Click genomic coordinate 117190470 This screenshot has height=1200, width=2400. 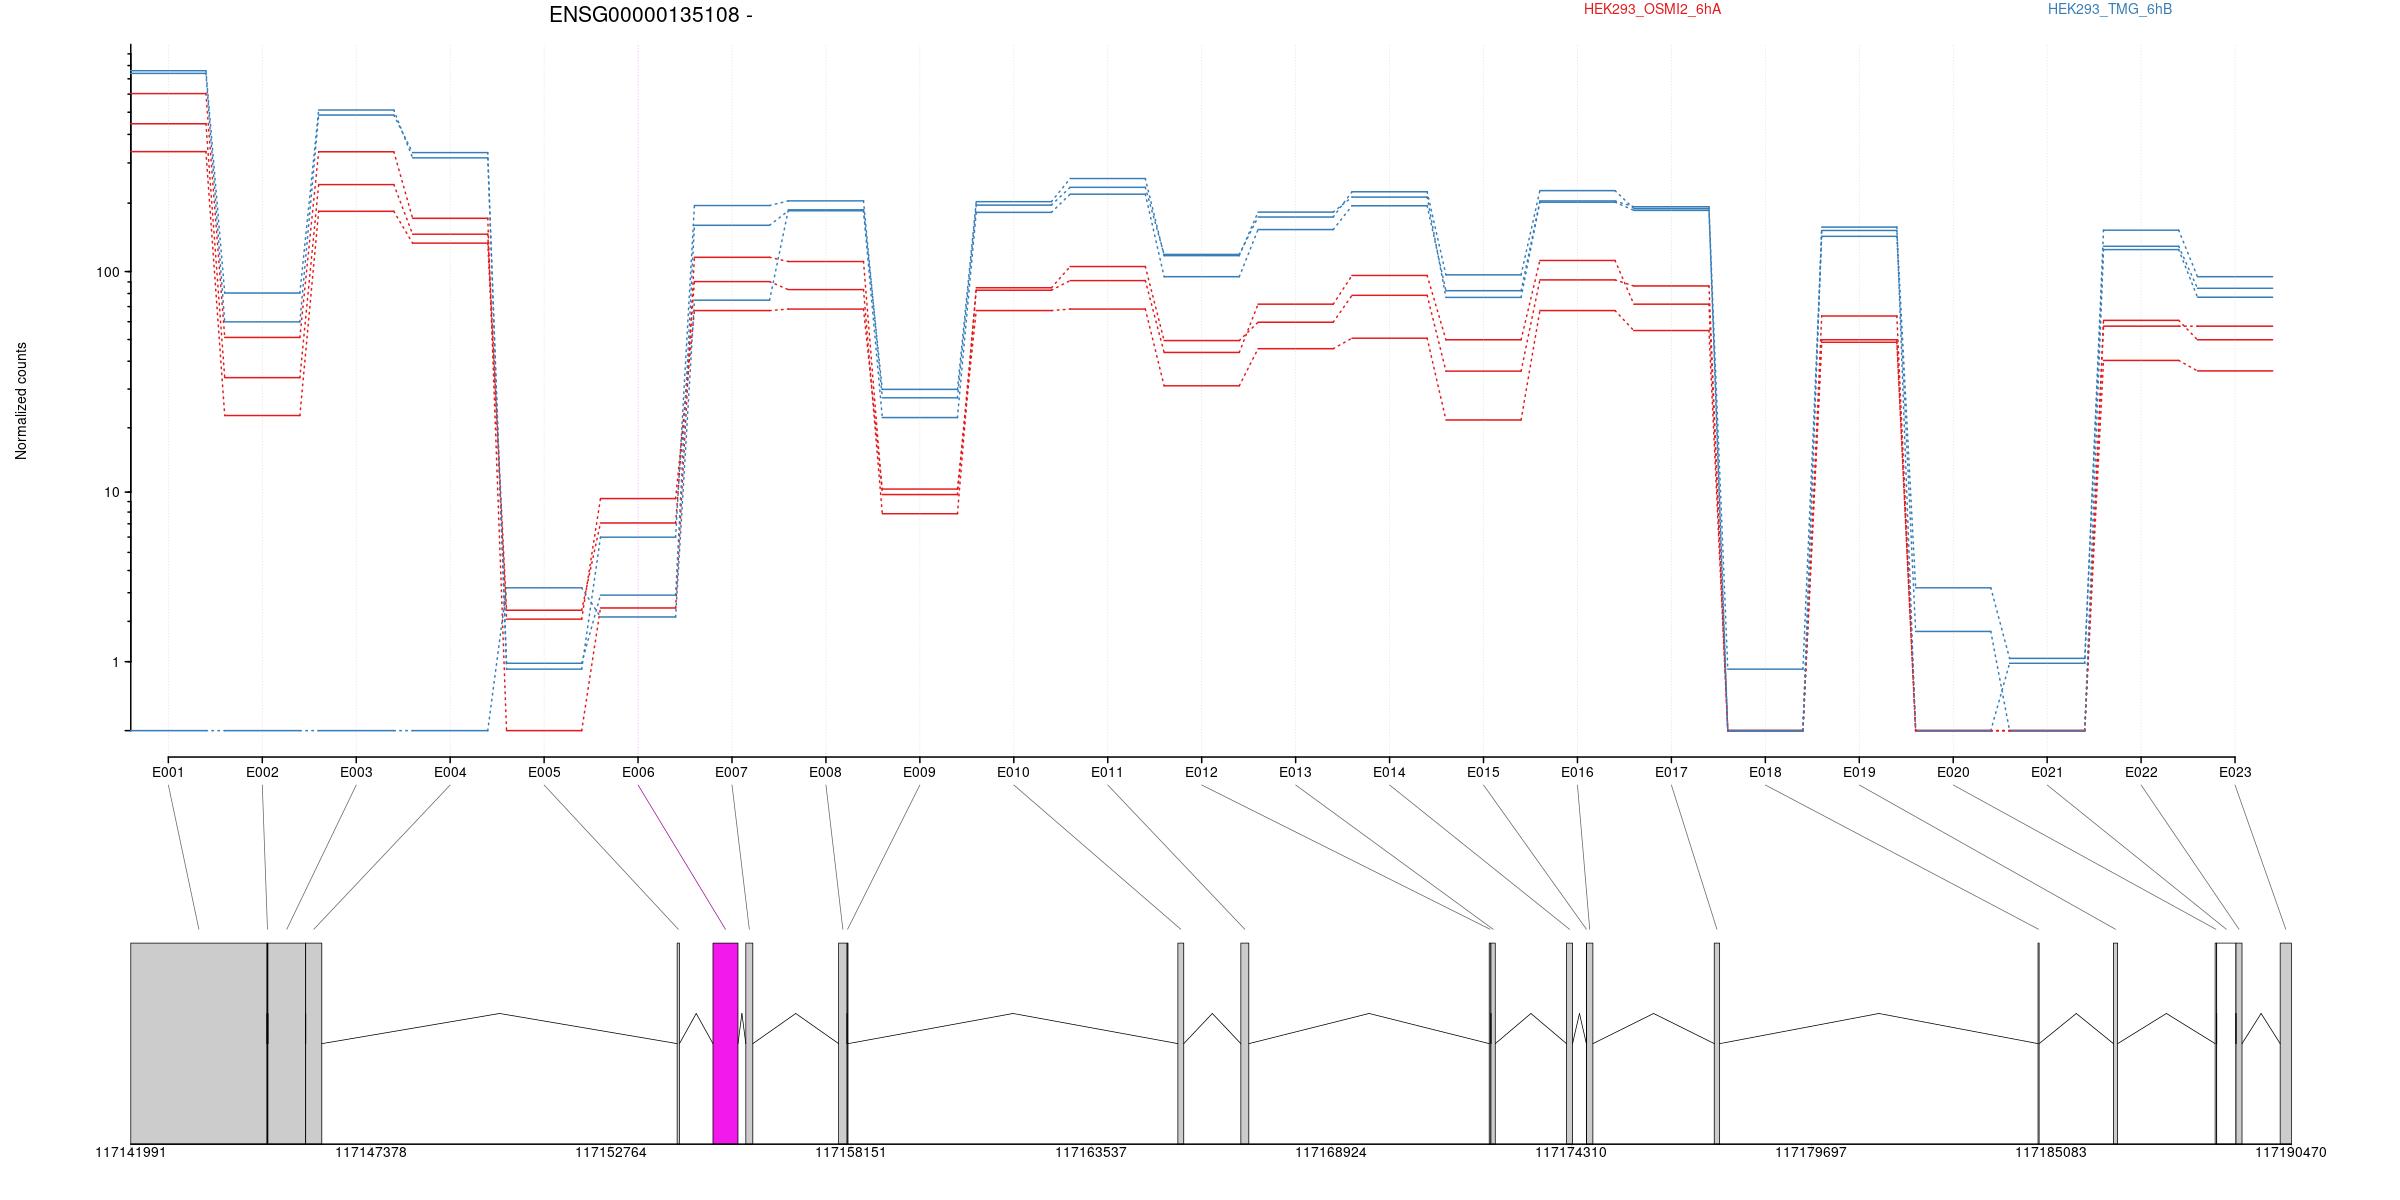click(2291, 1153)
